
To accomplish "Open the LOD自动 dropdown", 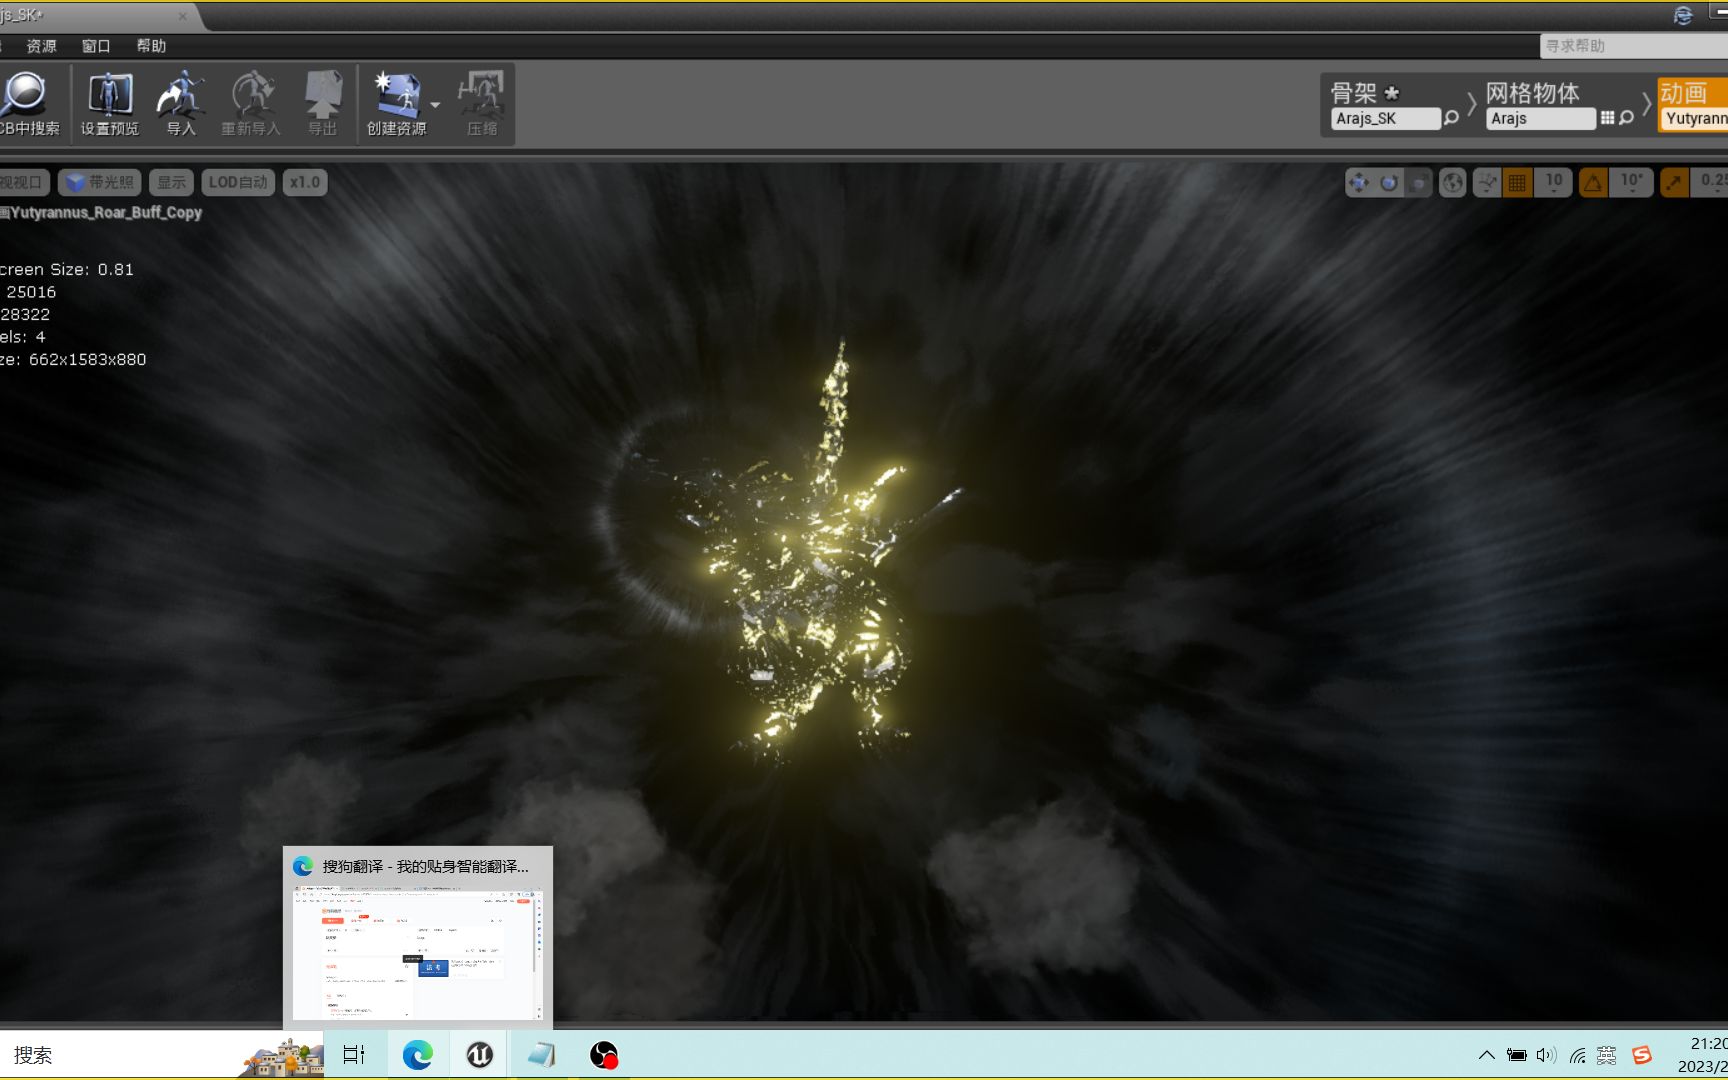I will (238, 182).
